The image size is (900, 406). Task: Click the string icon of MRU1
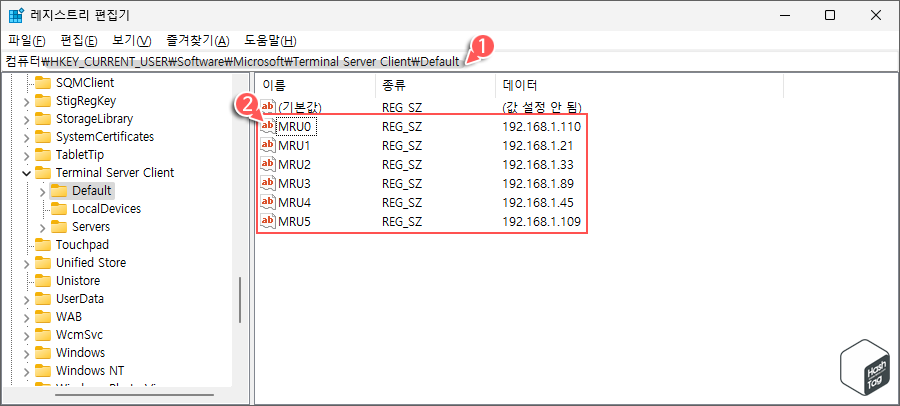coord(268,145)
